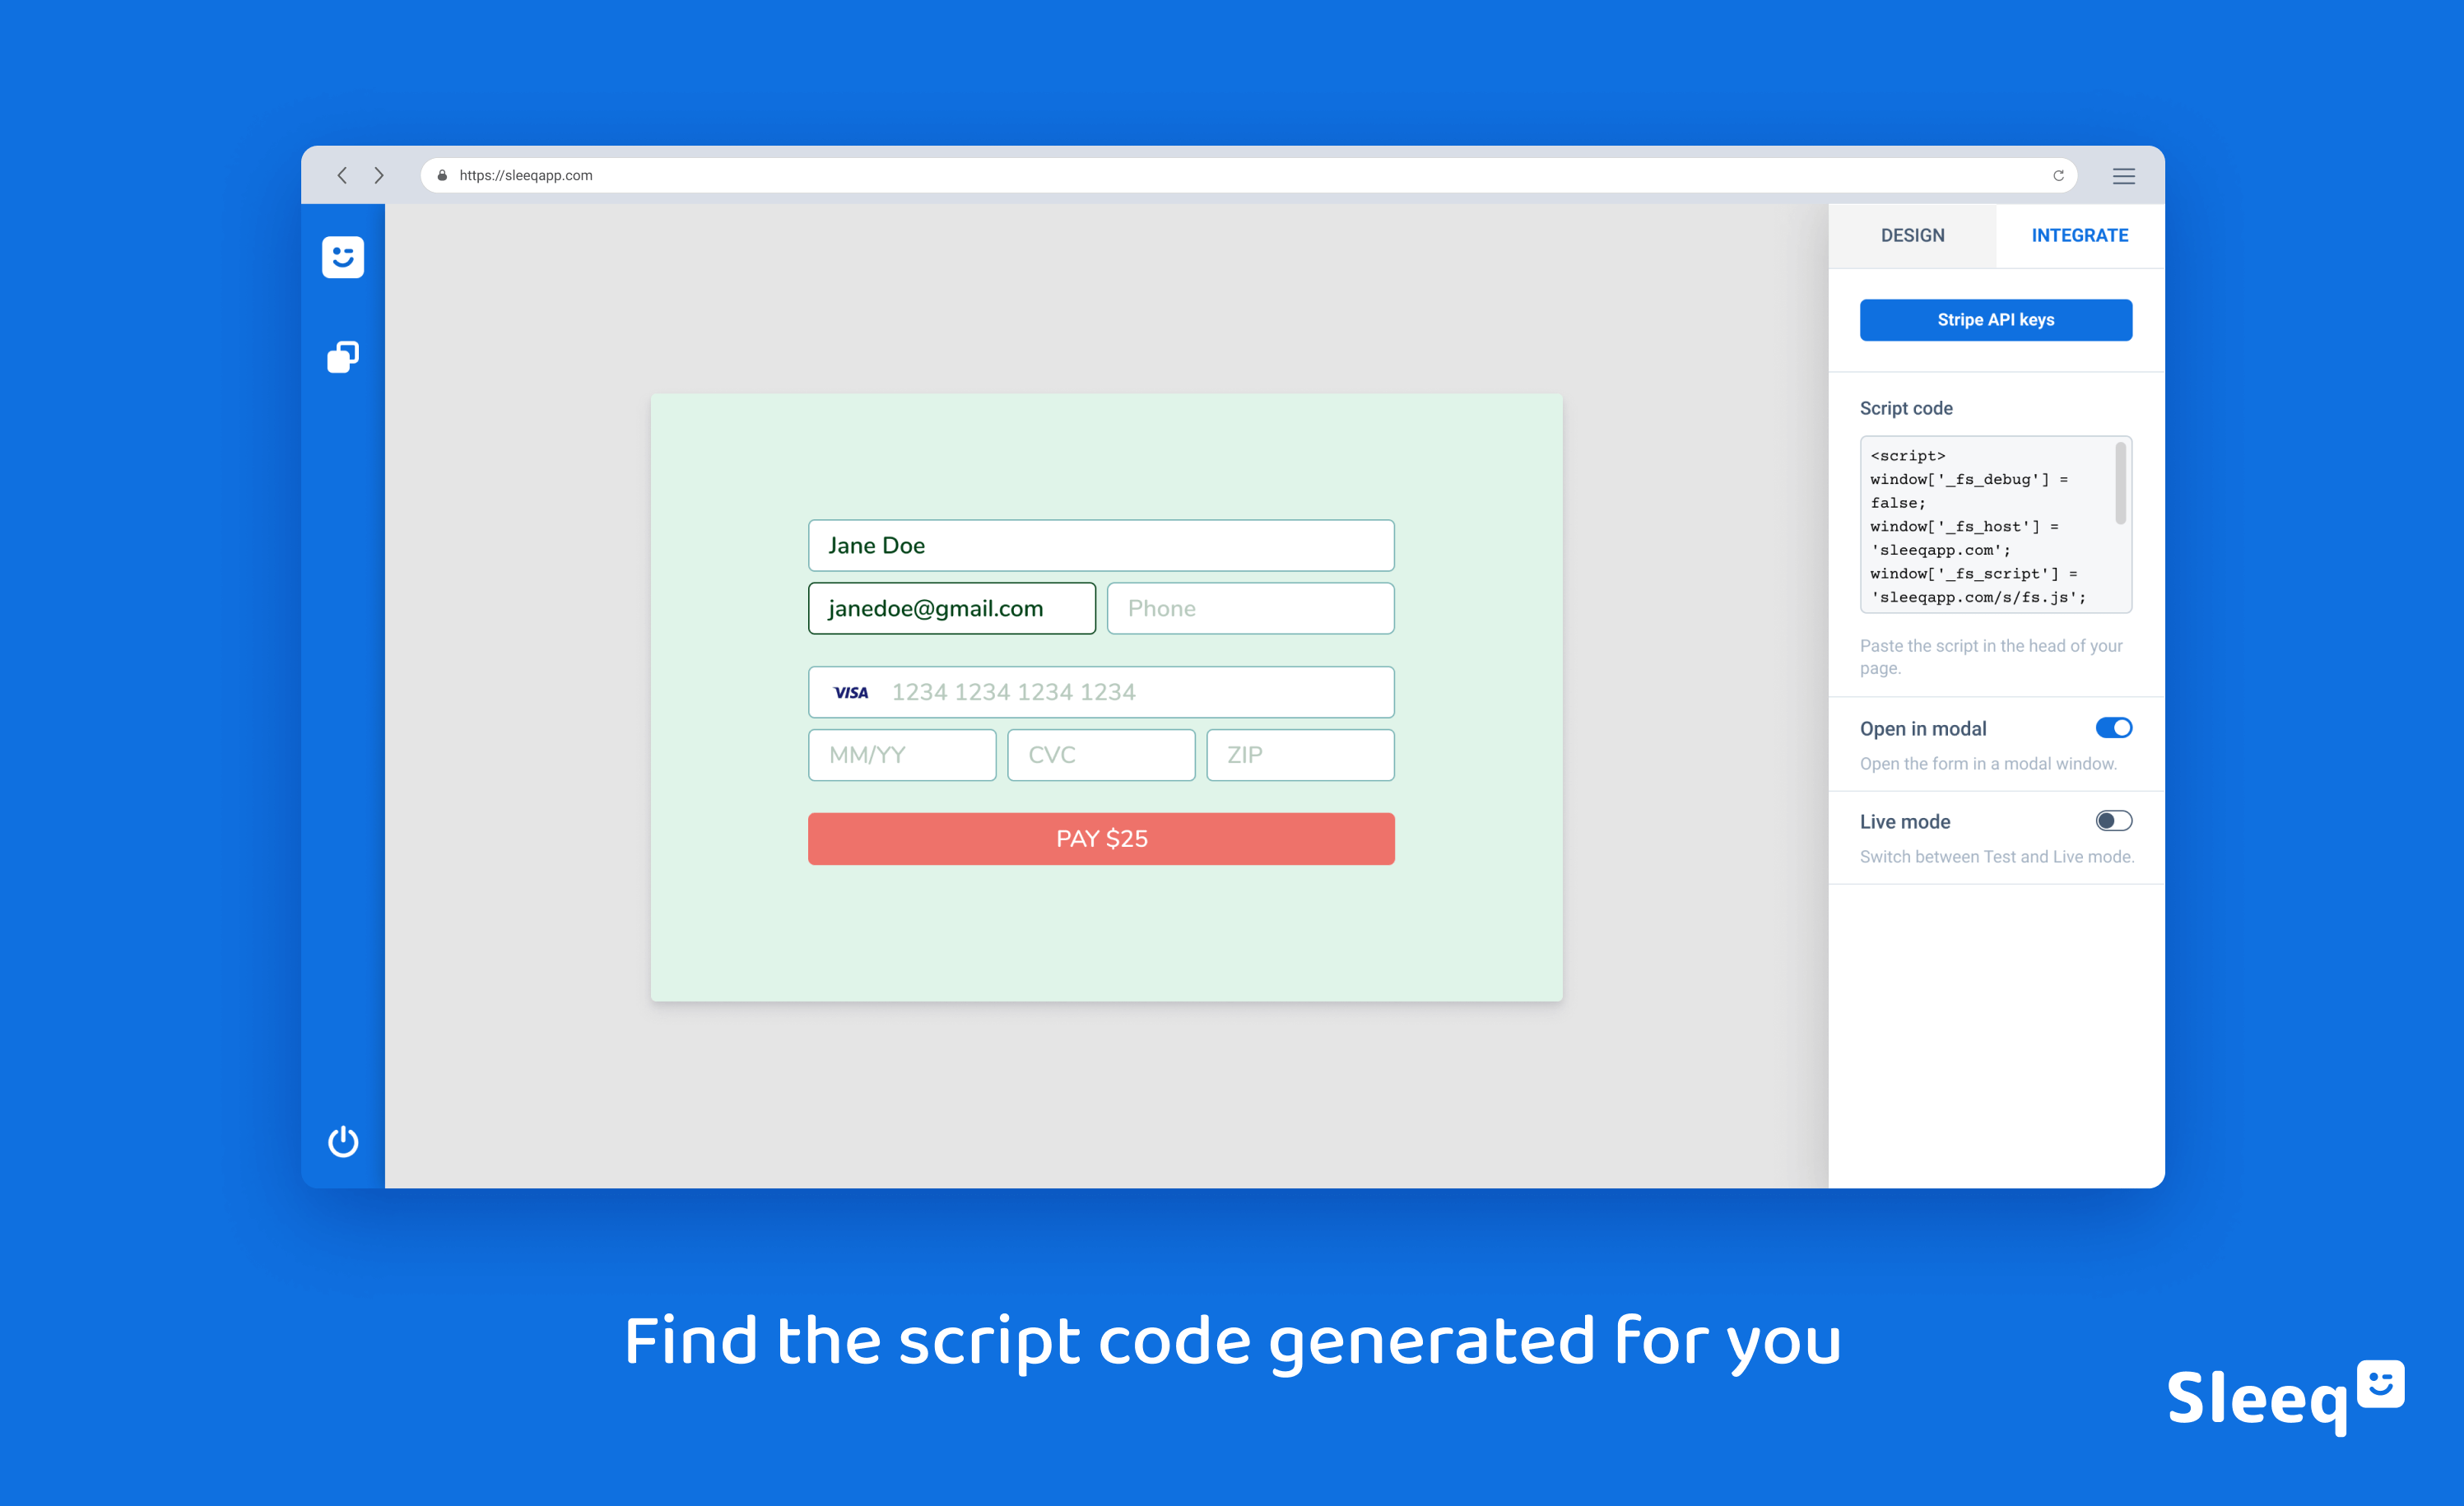
Task: Click the Sleeq smiley logo icon in sidebar
Action: click(342, 257)
